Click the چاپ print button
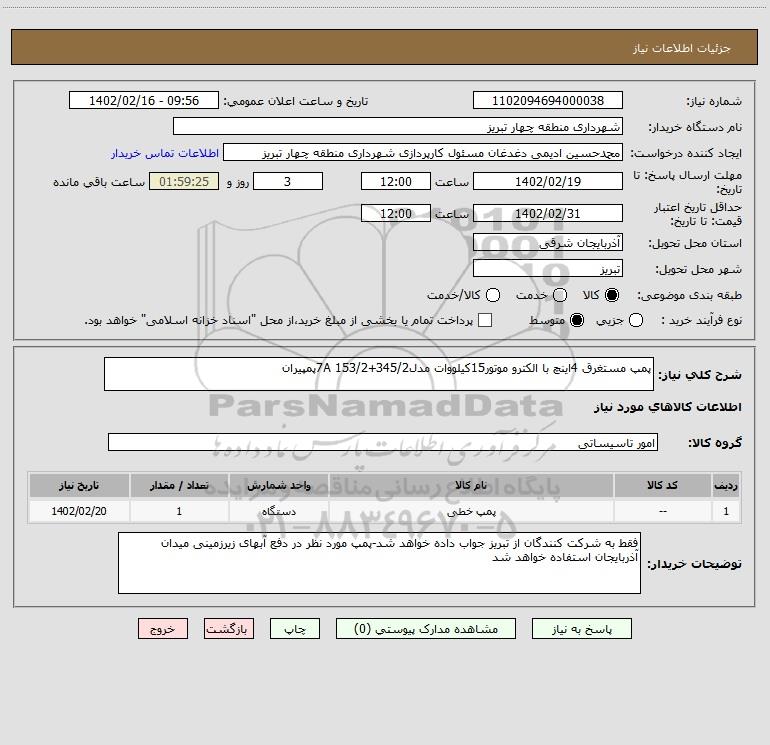770x745 pixels. pyautogui.click(x=295, y=629)
